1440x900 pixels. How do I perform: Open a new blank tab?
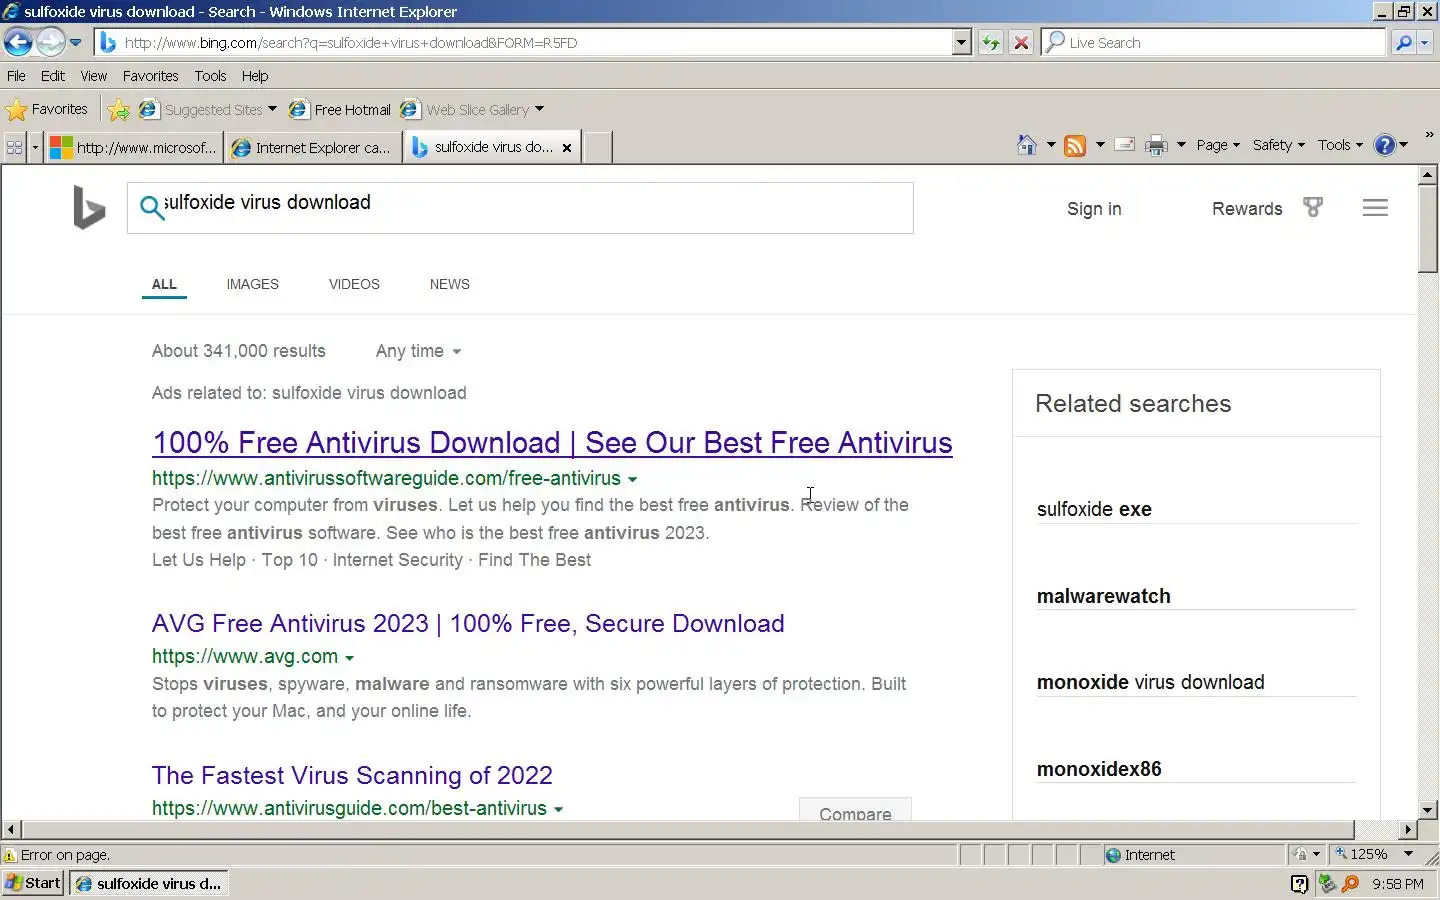[597, 147]
